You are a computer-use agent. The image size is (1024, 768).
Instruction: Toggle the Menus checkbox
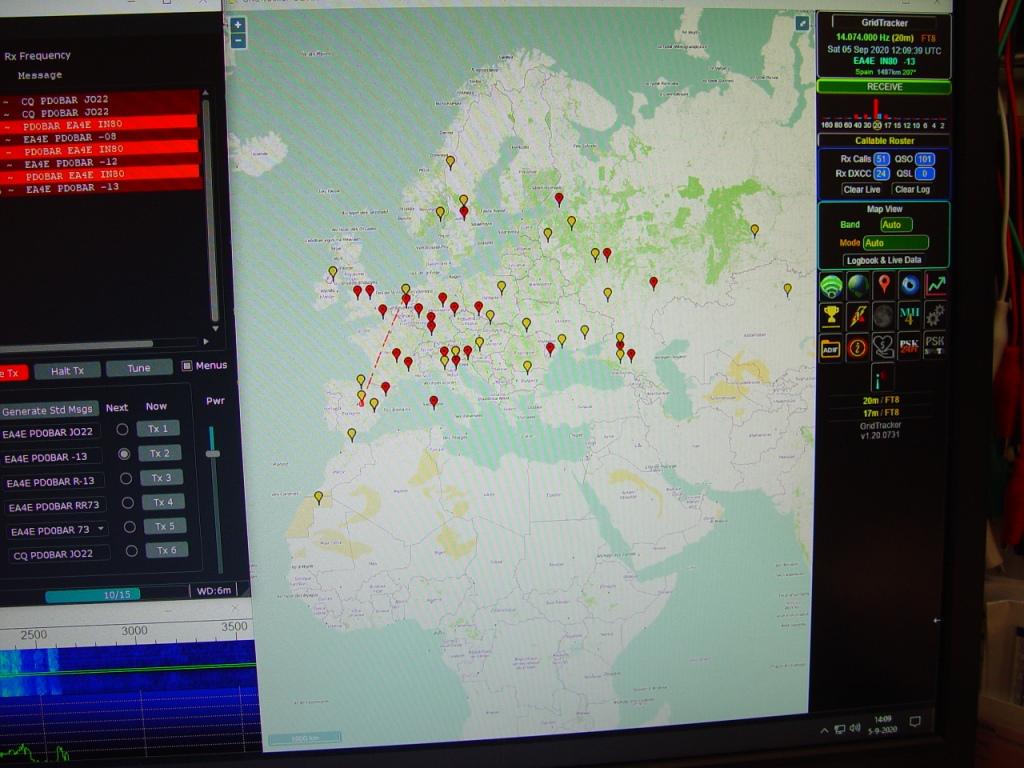pos(187,366)
